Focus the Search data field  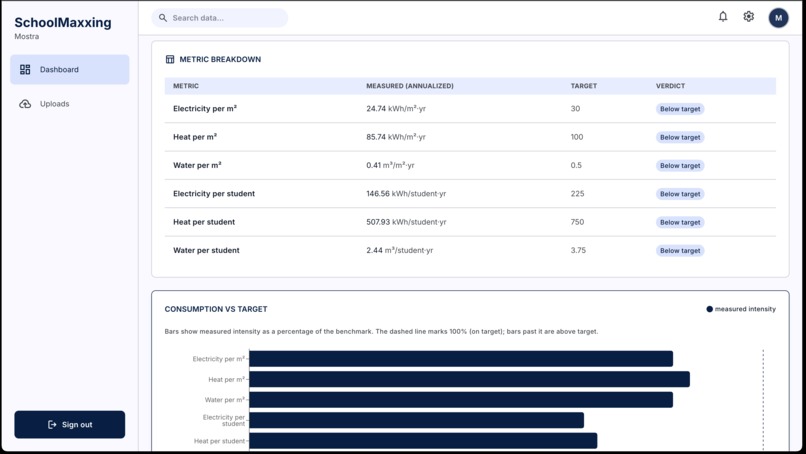click(x=219, y=18)
